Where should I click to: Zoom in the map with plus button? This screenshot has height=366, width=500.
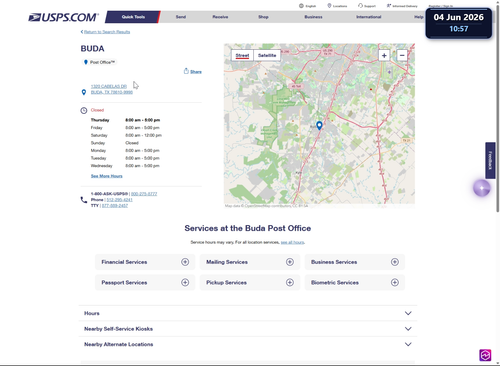(x=384, y=55)
